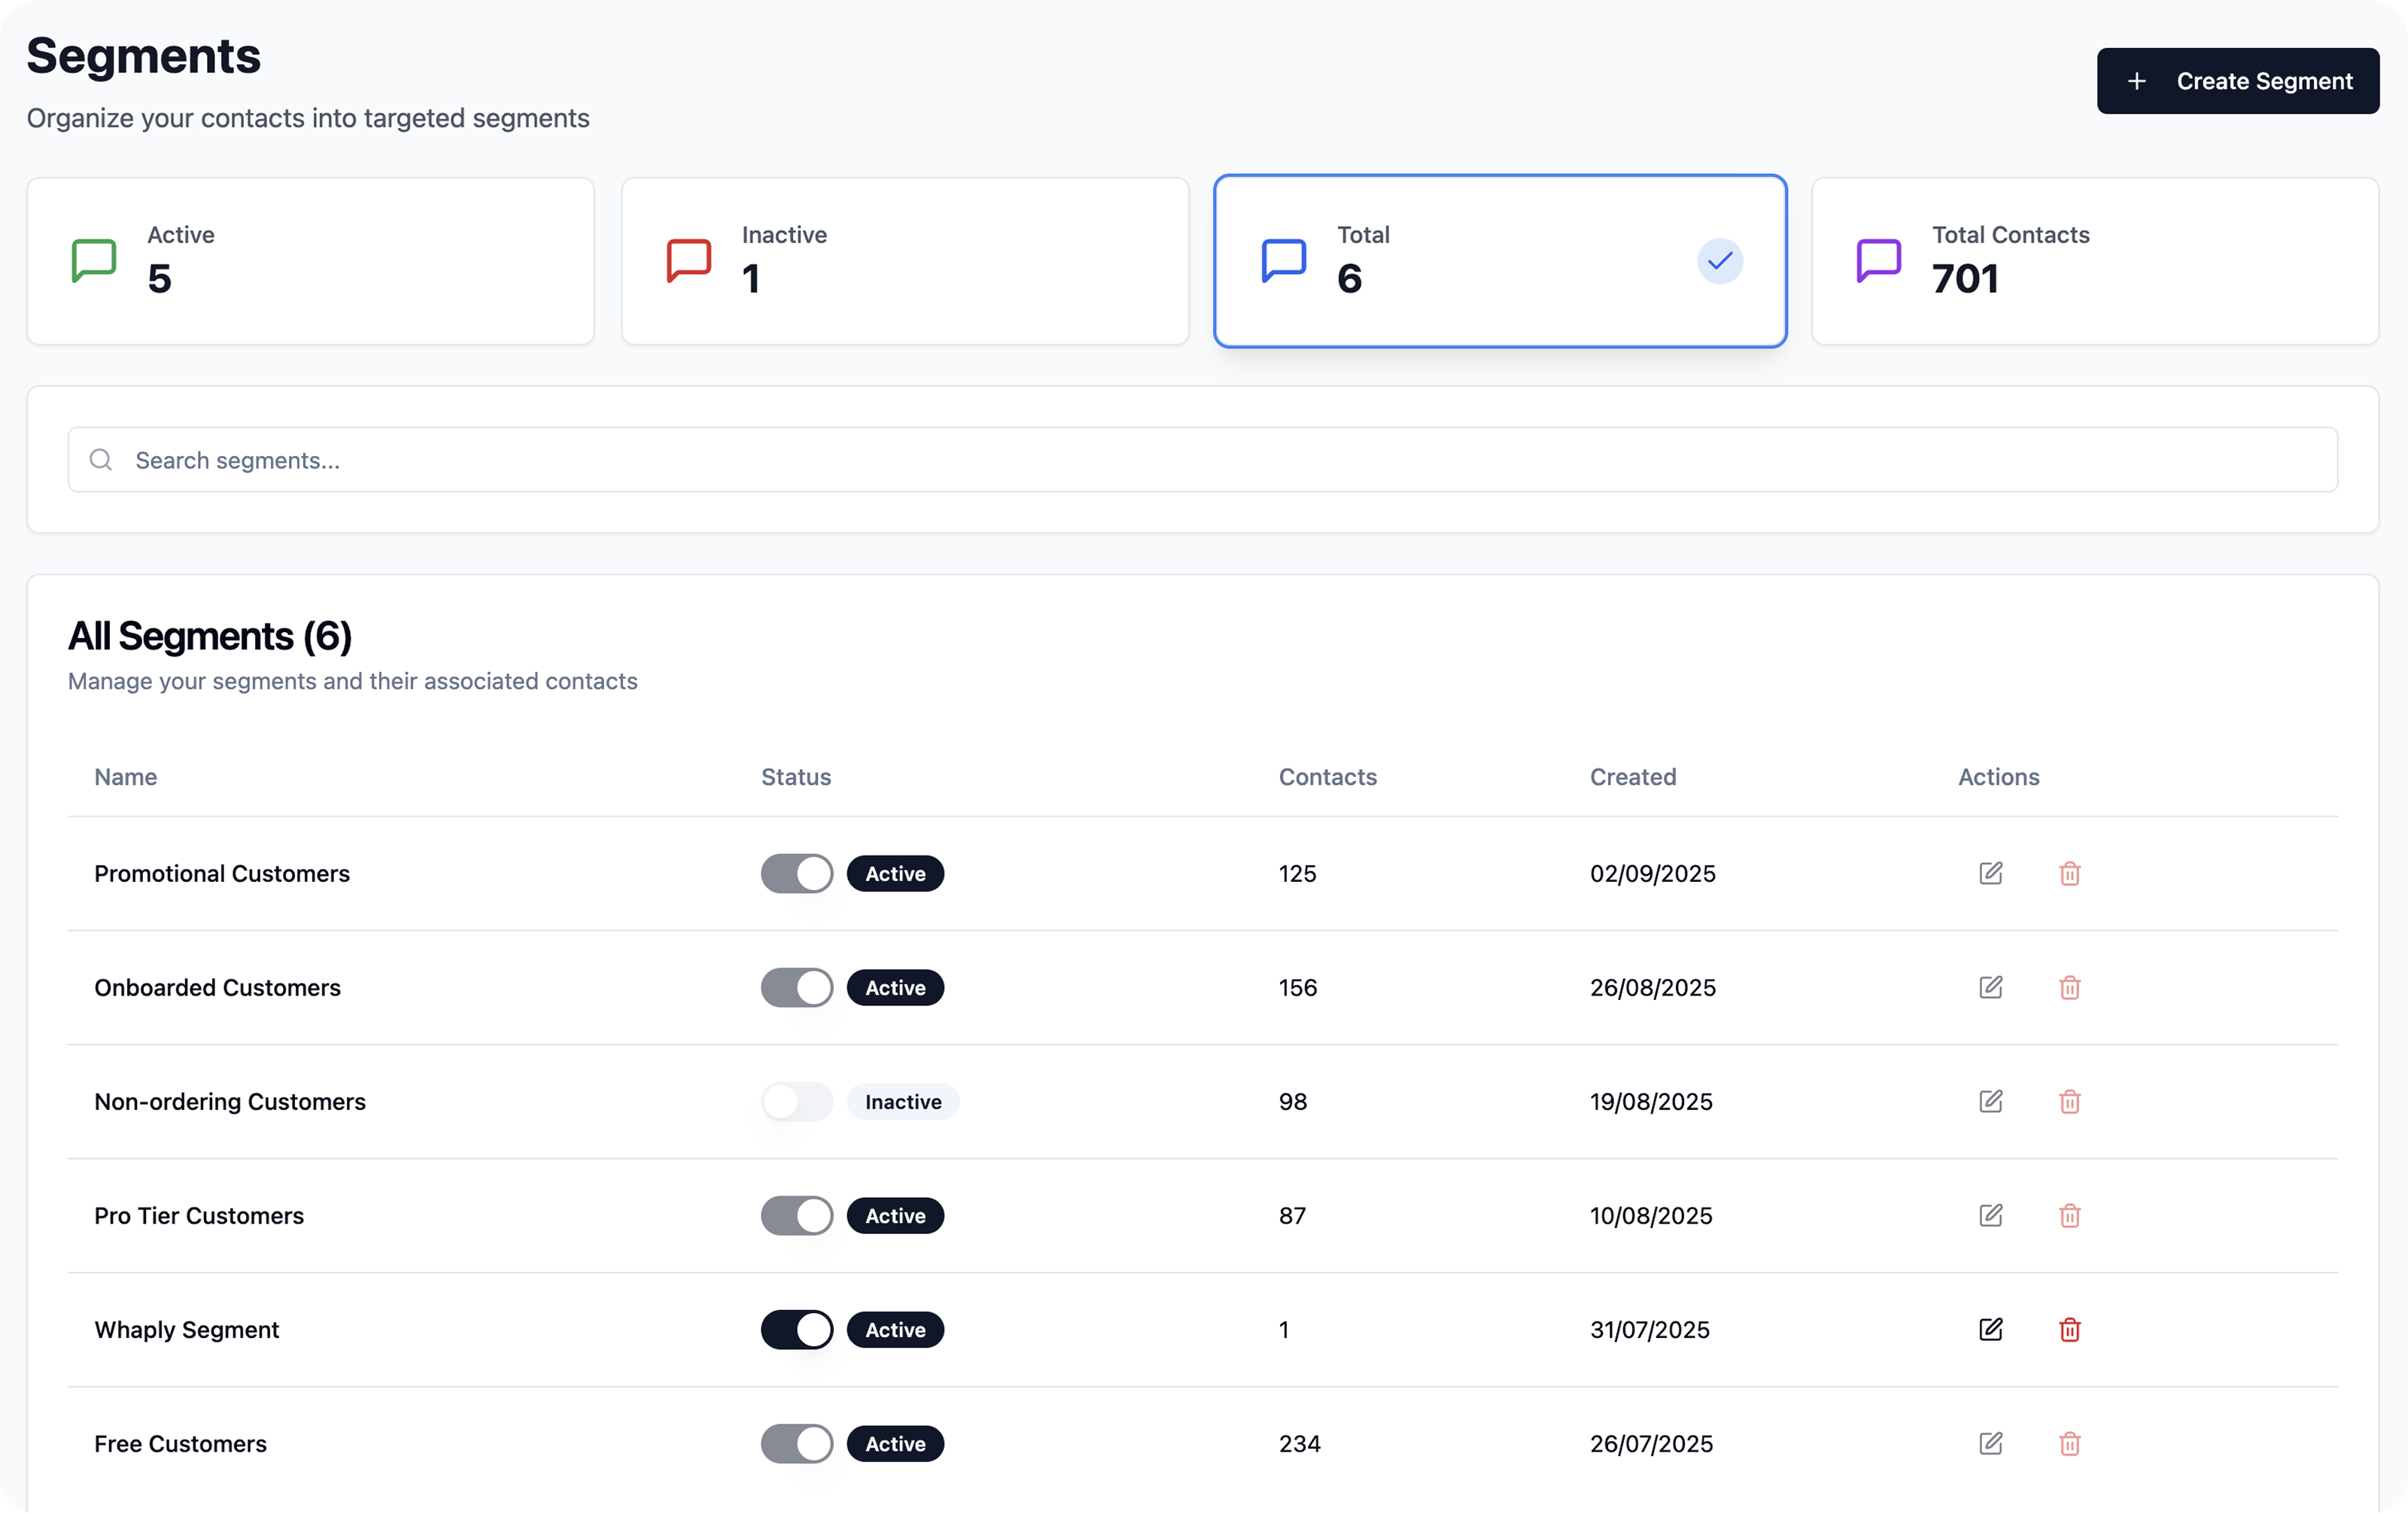Delete the Whaply Segment row
The image size is (2408, 1514).
tap(2069, 1329)
